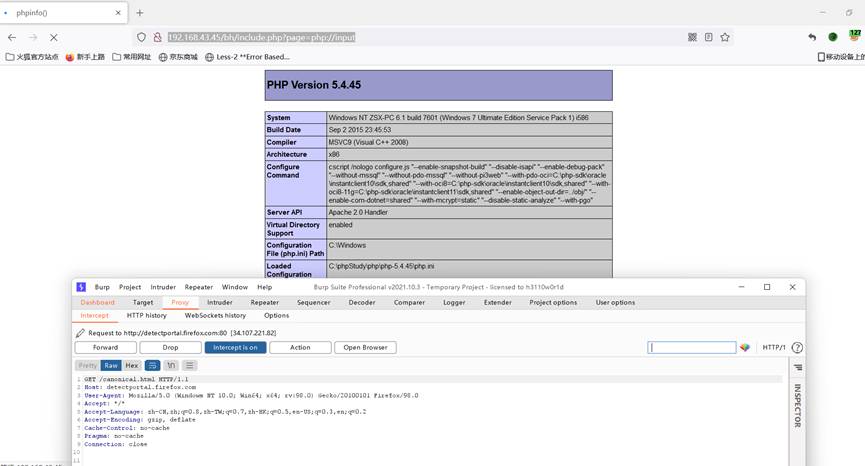This screenshot has width=865, height=466.
Task: Open the multicolor highlight picker icon
Action: point(745,347)
